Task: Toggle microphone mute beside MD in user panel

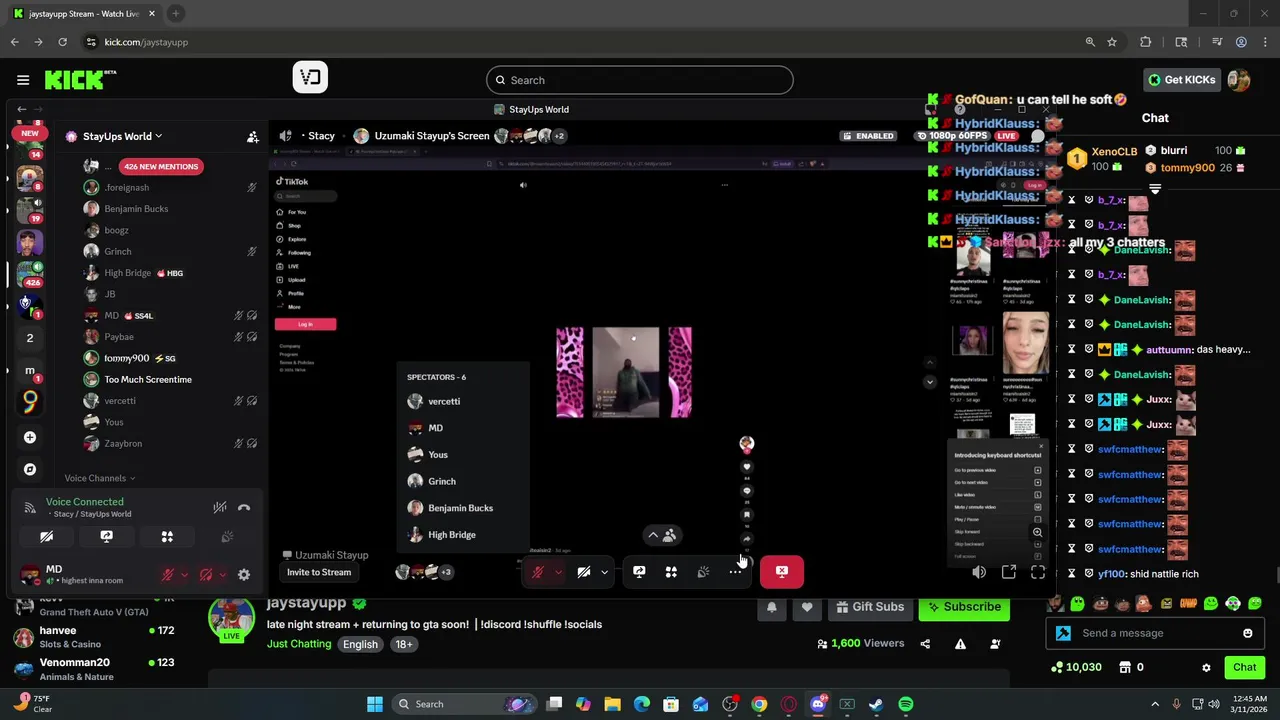Action: point(168,575)
